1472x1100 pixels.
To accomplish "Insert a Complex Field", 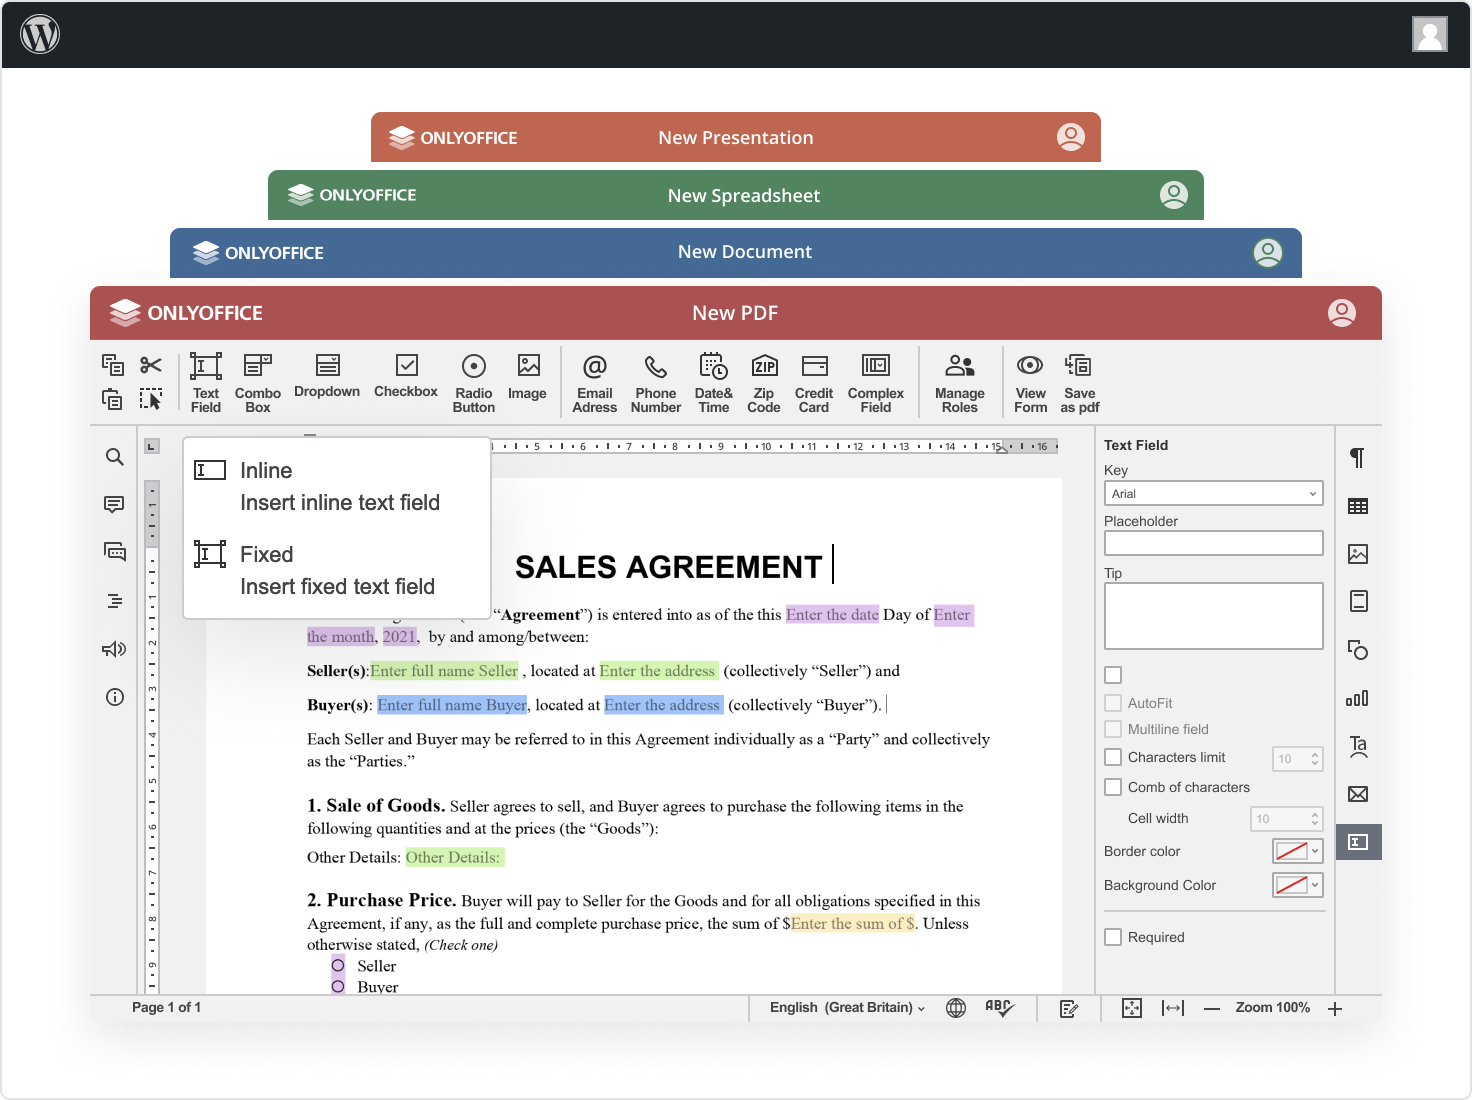I will (x=876, y=382).
